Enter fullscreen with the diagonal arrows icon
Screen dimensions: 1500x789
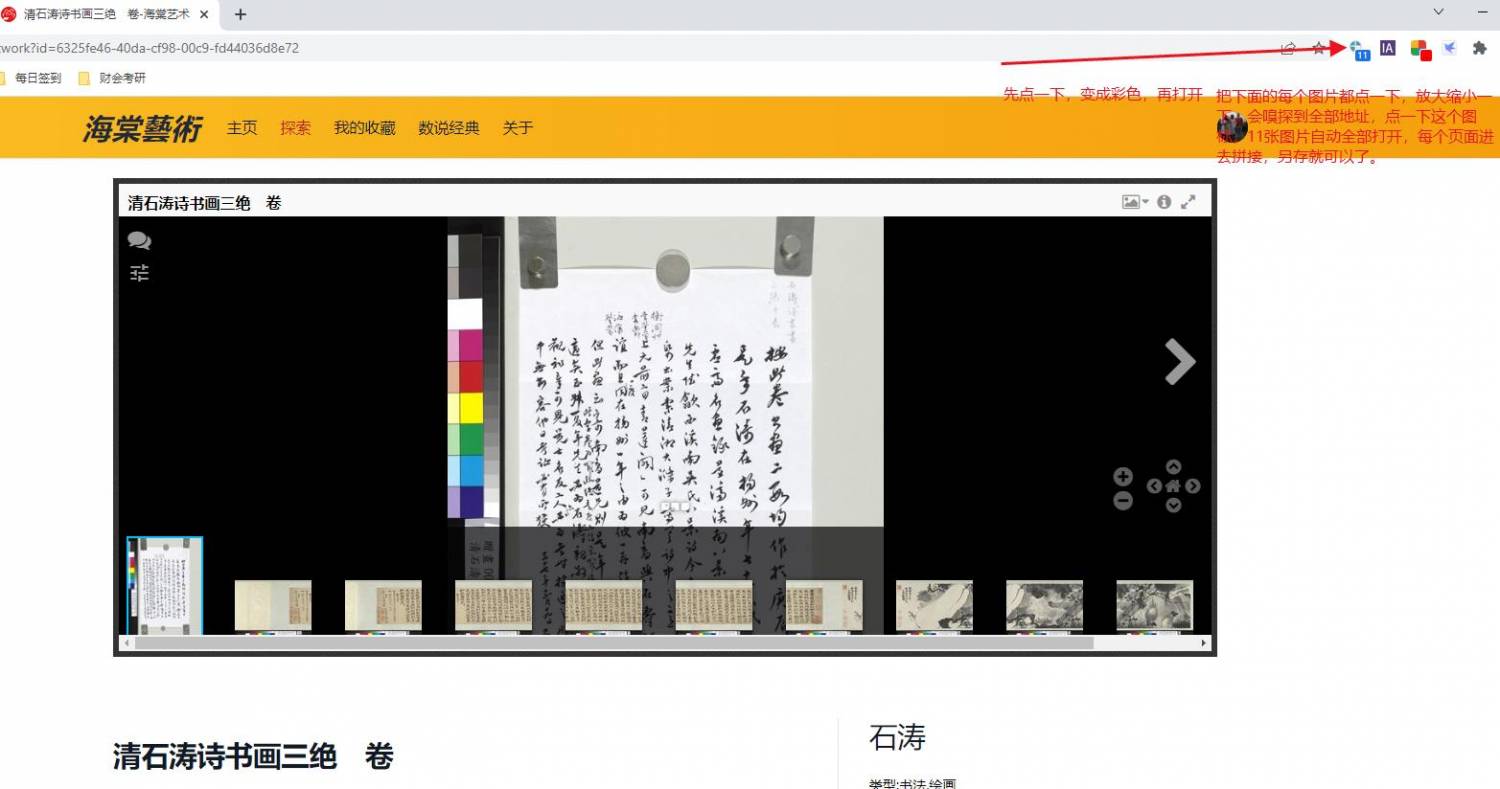(x=1188, y=201)
